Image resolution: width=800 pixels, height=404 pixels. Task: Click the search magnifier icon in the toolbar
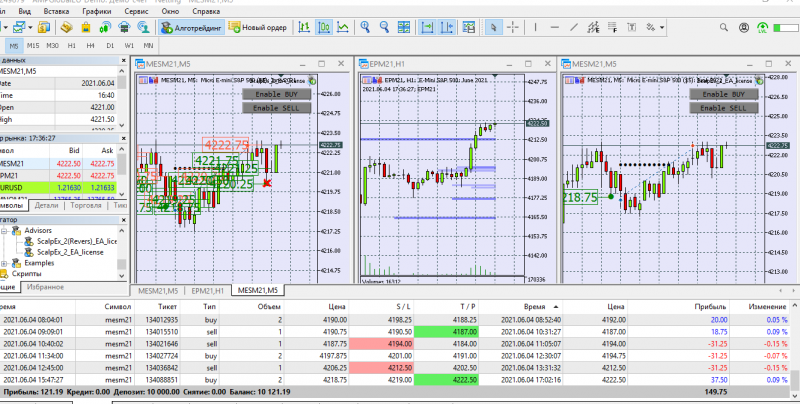pos(723,27)
